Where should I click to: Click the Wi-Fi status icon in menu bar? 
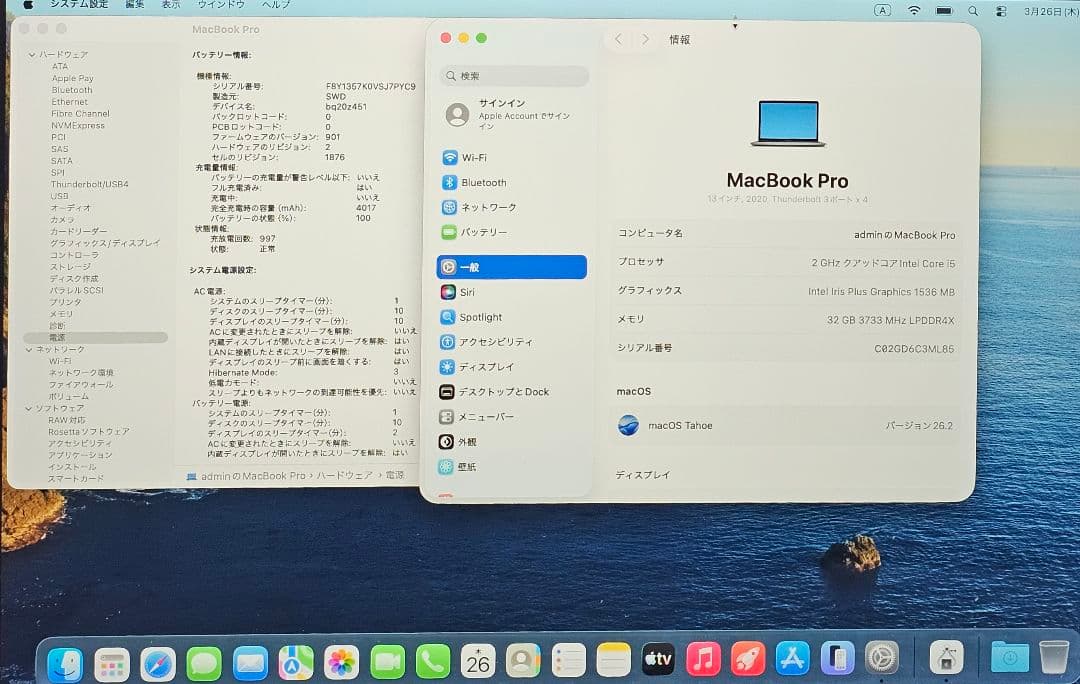[x=913, y=10]
